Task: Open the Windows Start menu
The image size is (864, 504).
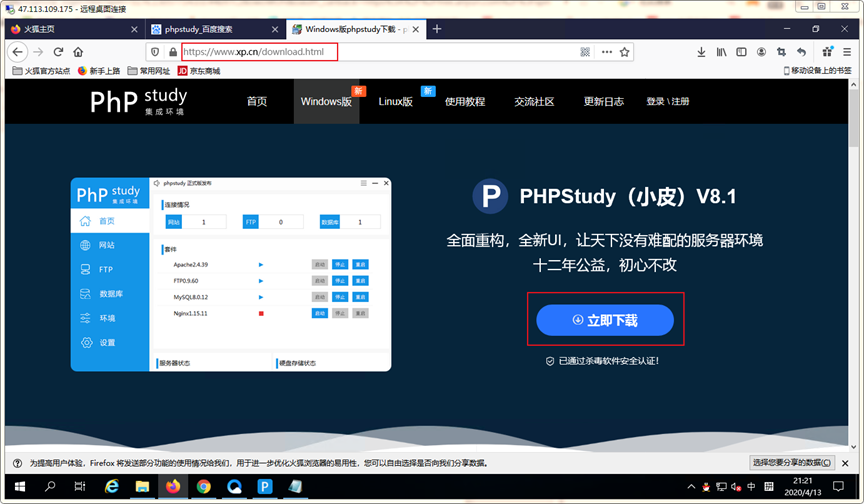Action: 20,486
